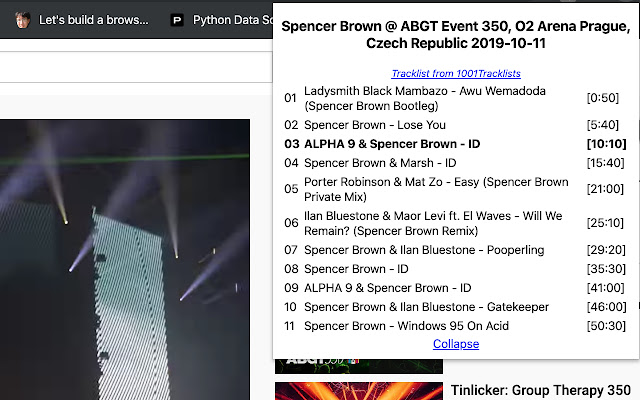The width and height of the screenshot is (640, 400).
Task: Skip to the [29:20] Pooperling timestamp
Action: 605,250
